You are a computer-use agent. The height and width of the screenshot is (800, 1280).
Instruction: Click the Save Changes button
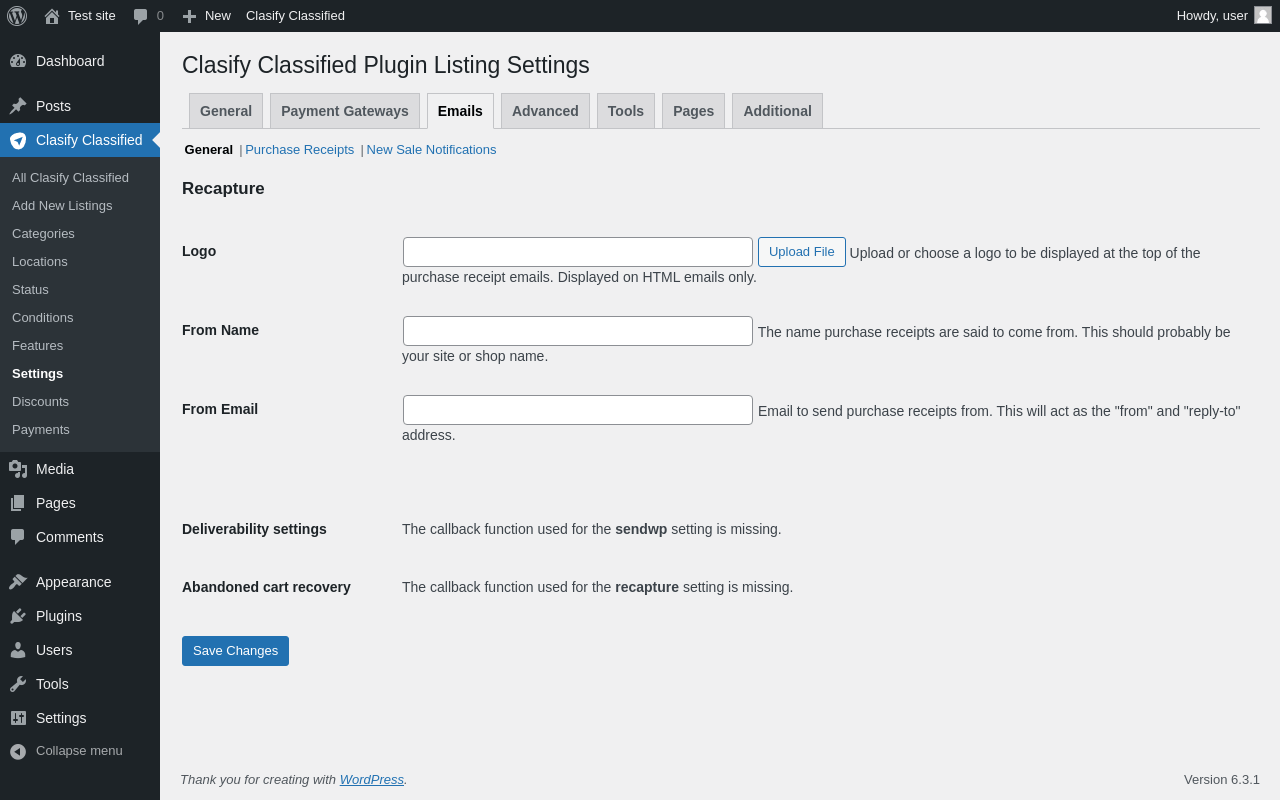point(235,651)
